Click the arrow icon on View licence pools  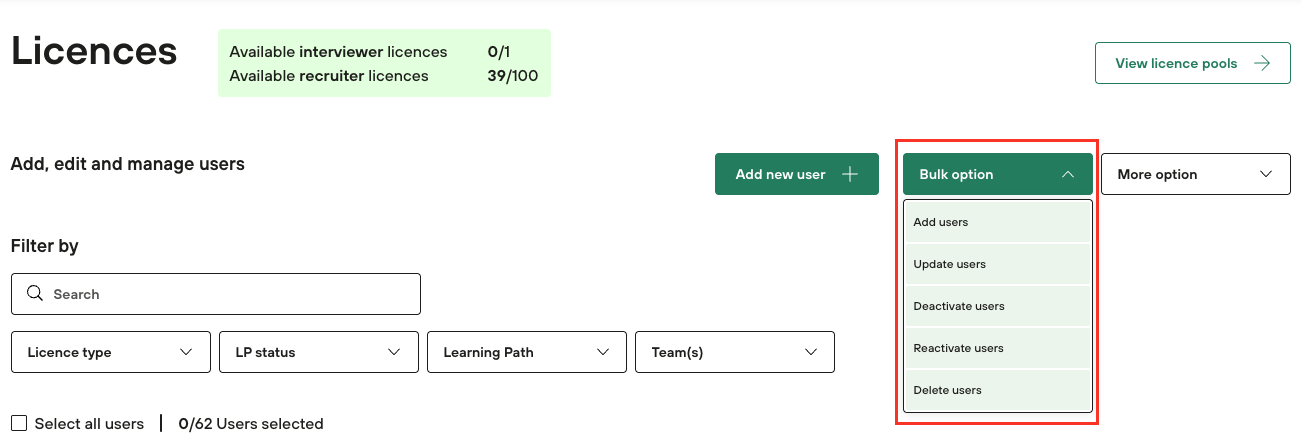click(x=1262, y=63)
